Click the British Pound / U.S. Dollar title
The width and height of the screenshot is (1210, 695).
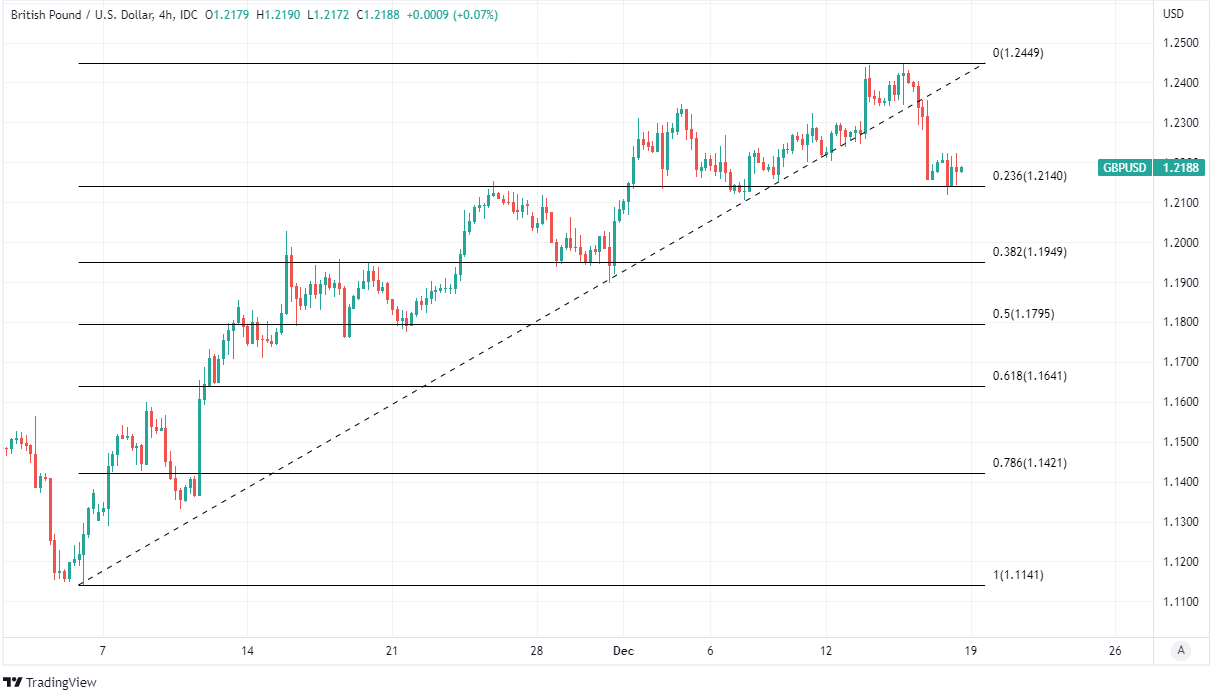(82, 15)
